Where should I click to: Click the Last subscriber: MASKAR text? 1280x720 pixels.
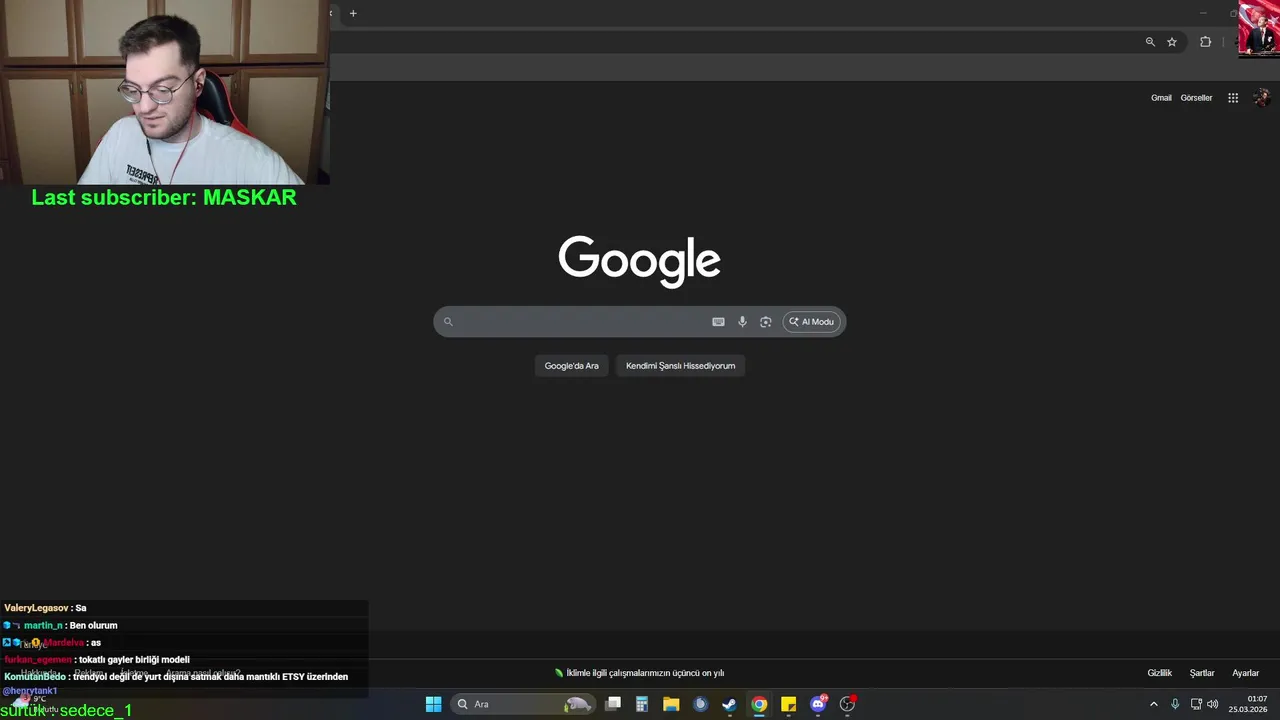pos(164,197)
